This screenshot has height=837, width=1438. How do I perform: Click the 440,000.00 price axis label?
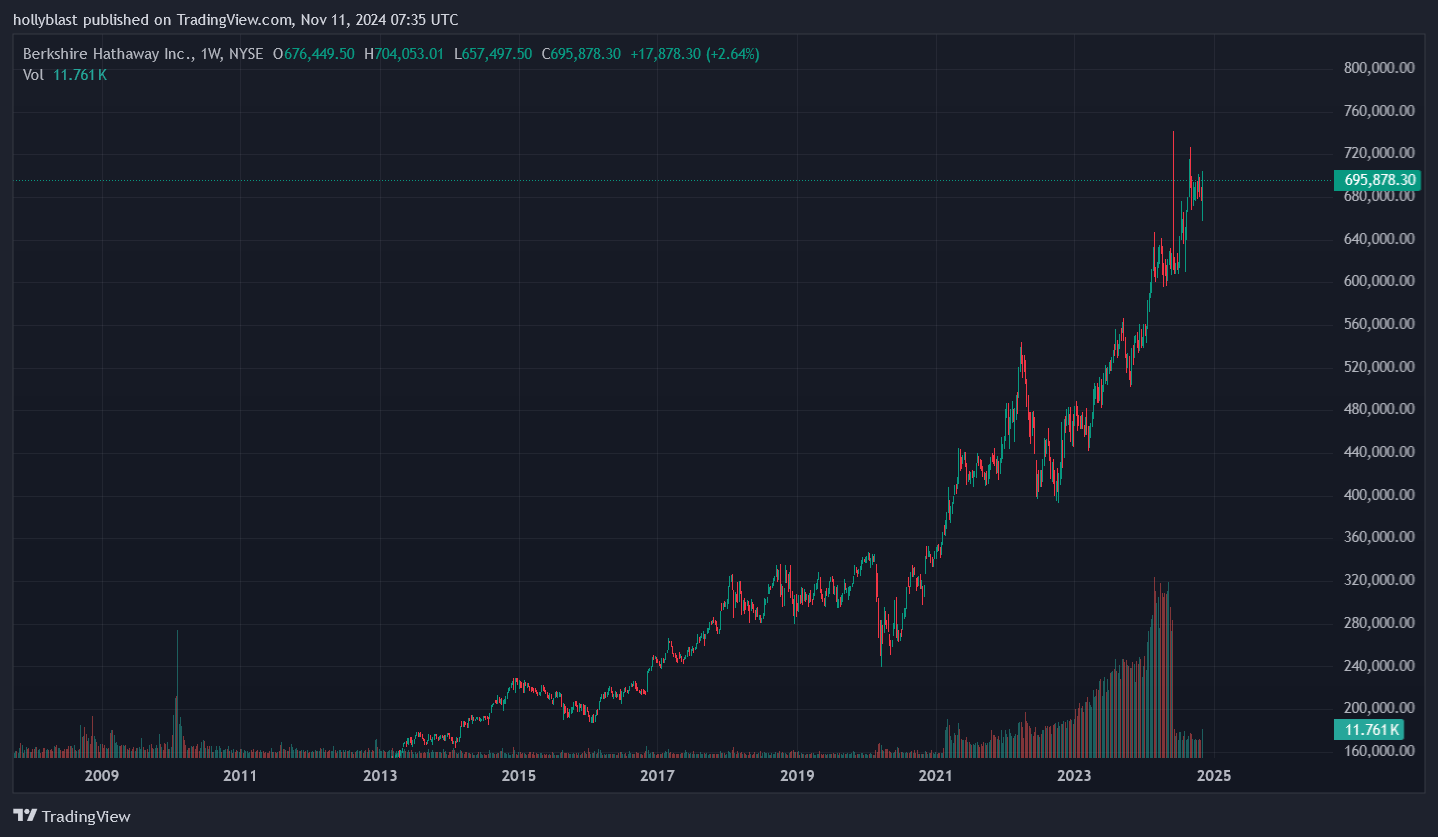click(1379, 452)
